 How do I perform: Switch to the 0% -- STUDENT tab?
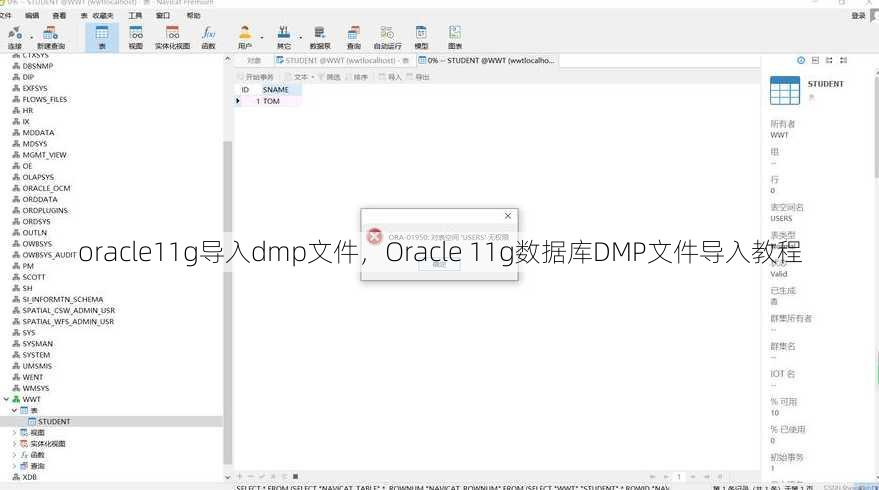487,60
